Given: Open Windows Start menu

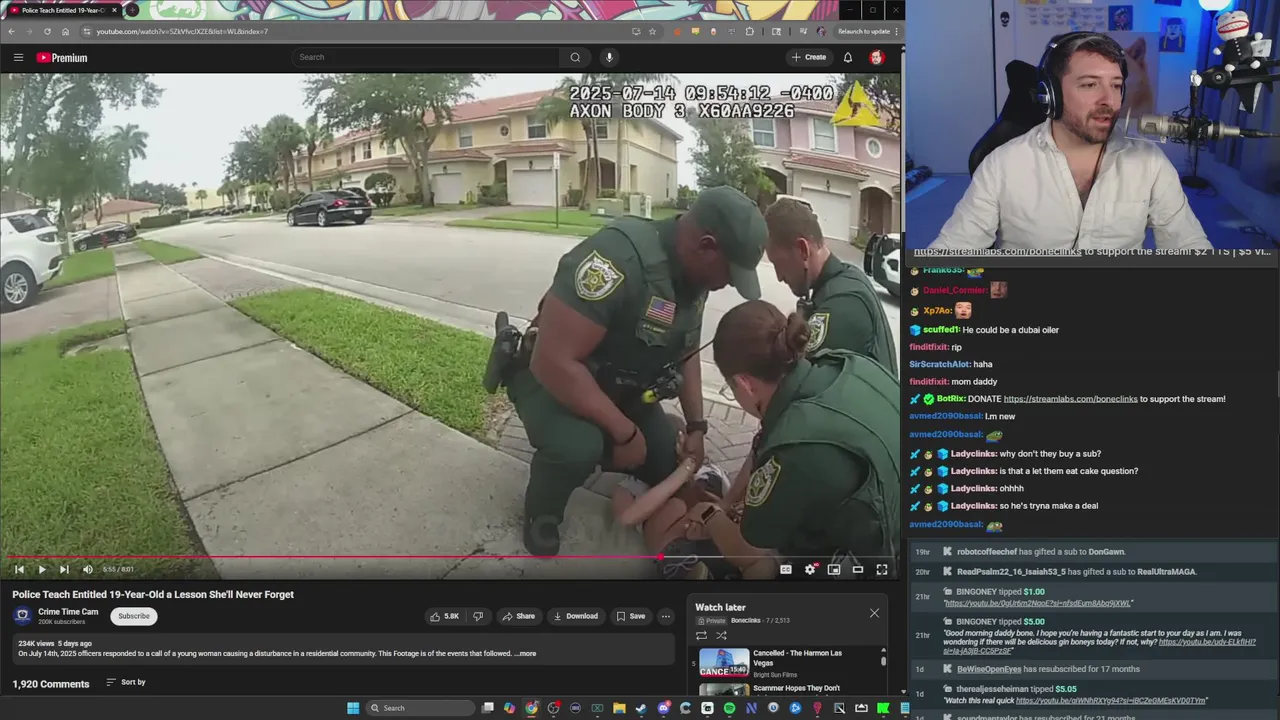Looking at the screenshot, I should 352,708.
